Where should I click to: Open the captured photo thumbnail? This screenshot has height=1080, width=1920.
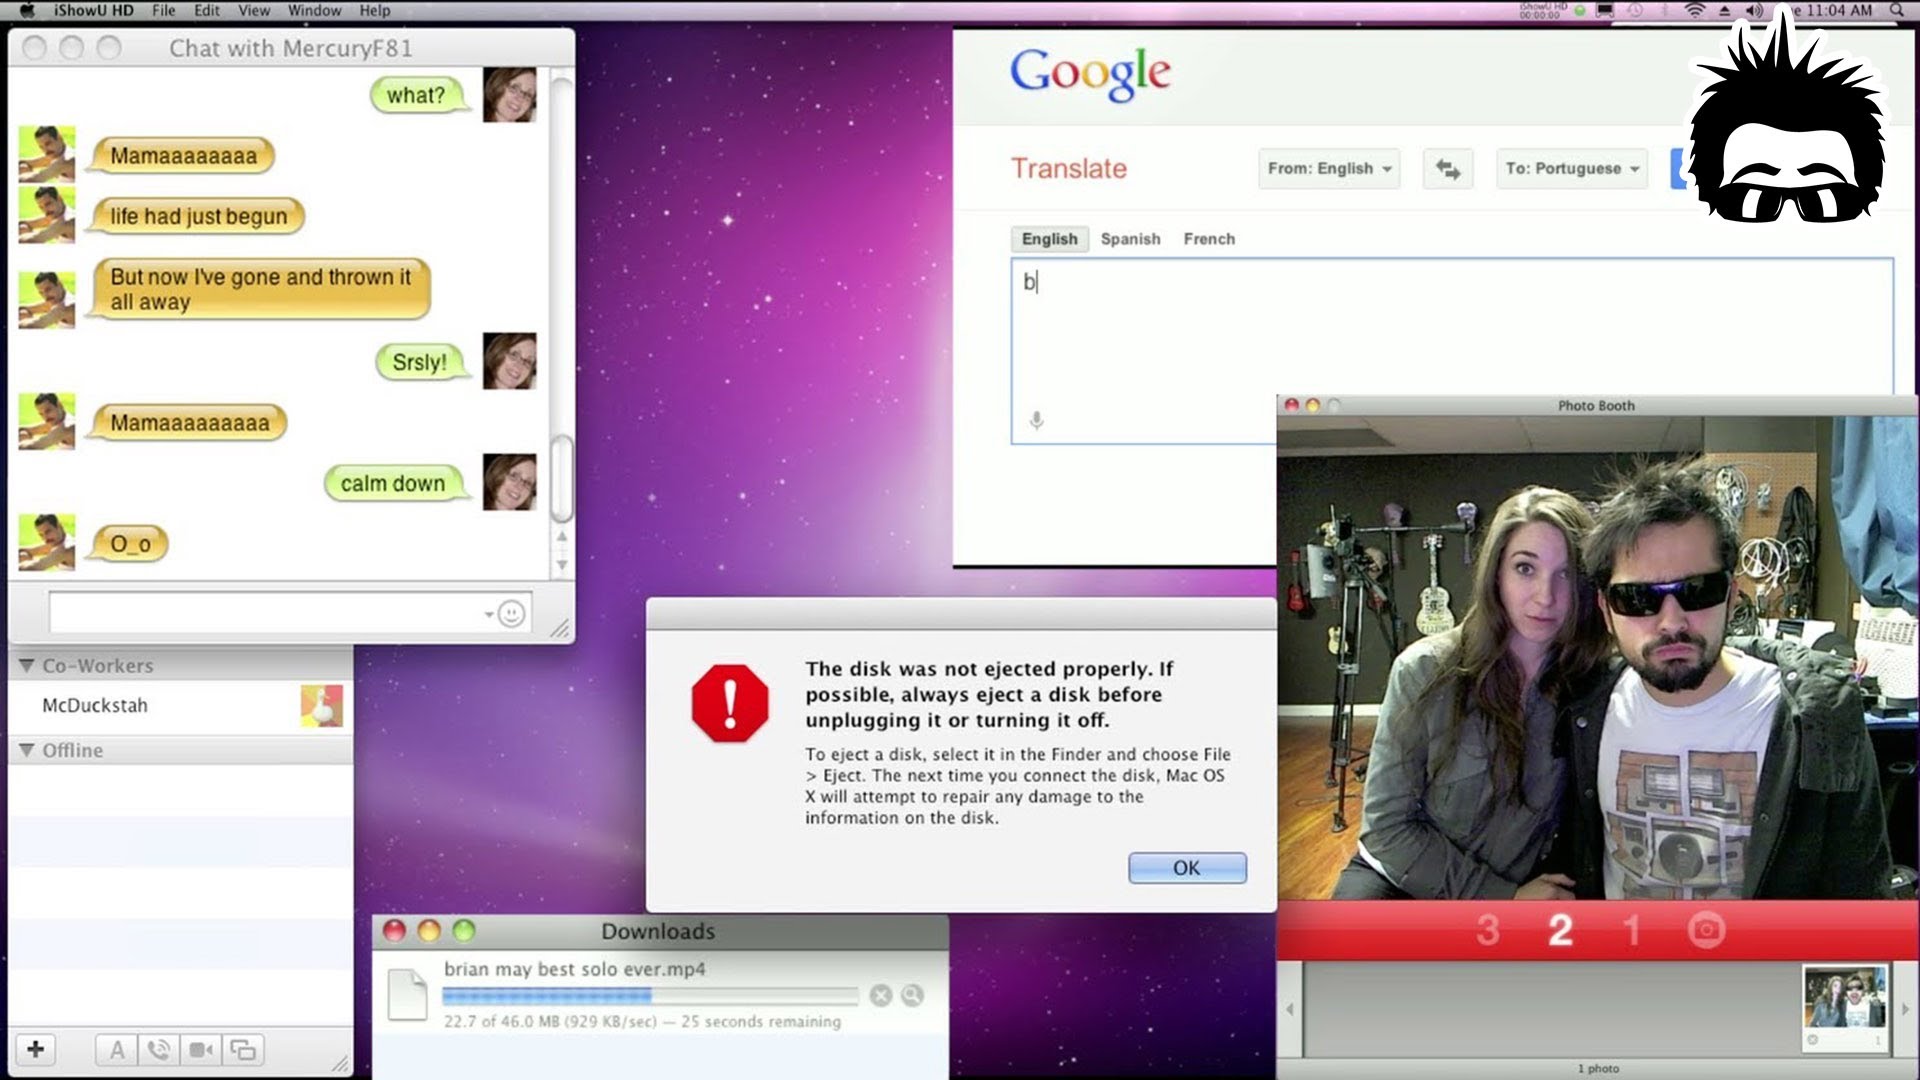click(1844, 998)
